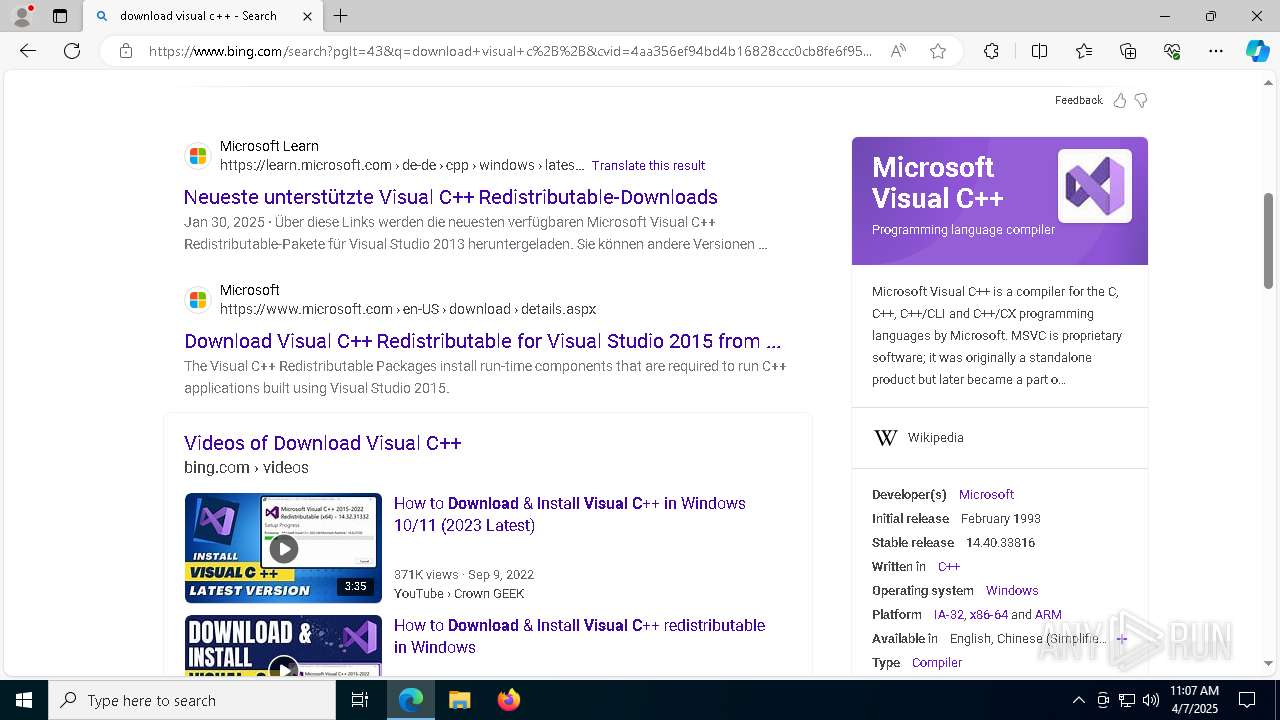Click the scrollbar up arrow

(x=1269, y=82)
